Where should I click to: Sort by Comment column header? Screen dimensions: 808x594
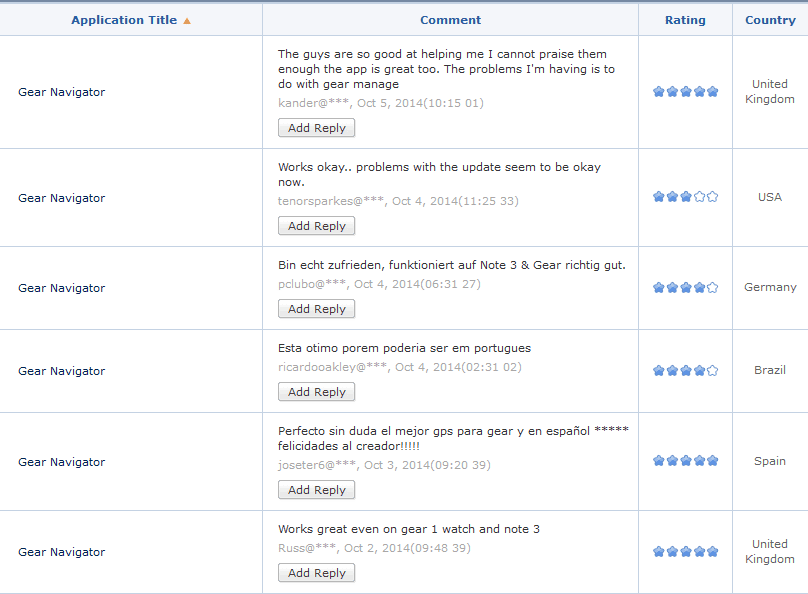pyautogui.click(x=450, y=20)
